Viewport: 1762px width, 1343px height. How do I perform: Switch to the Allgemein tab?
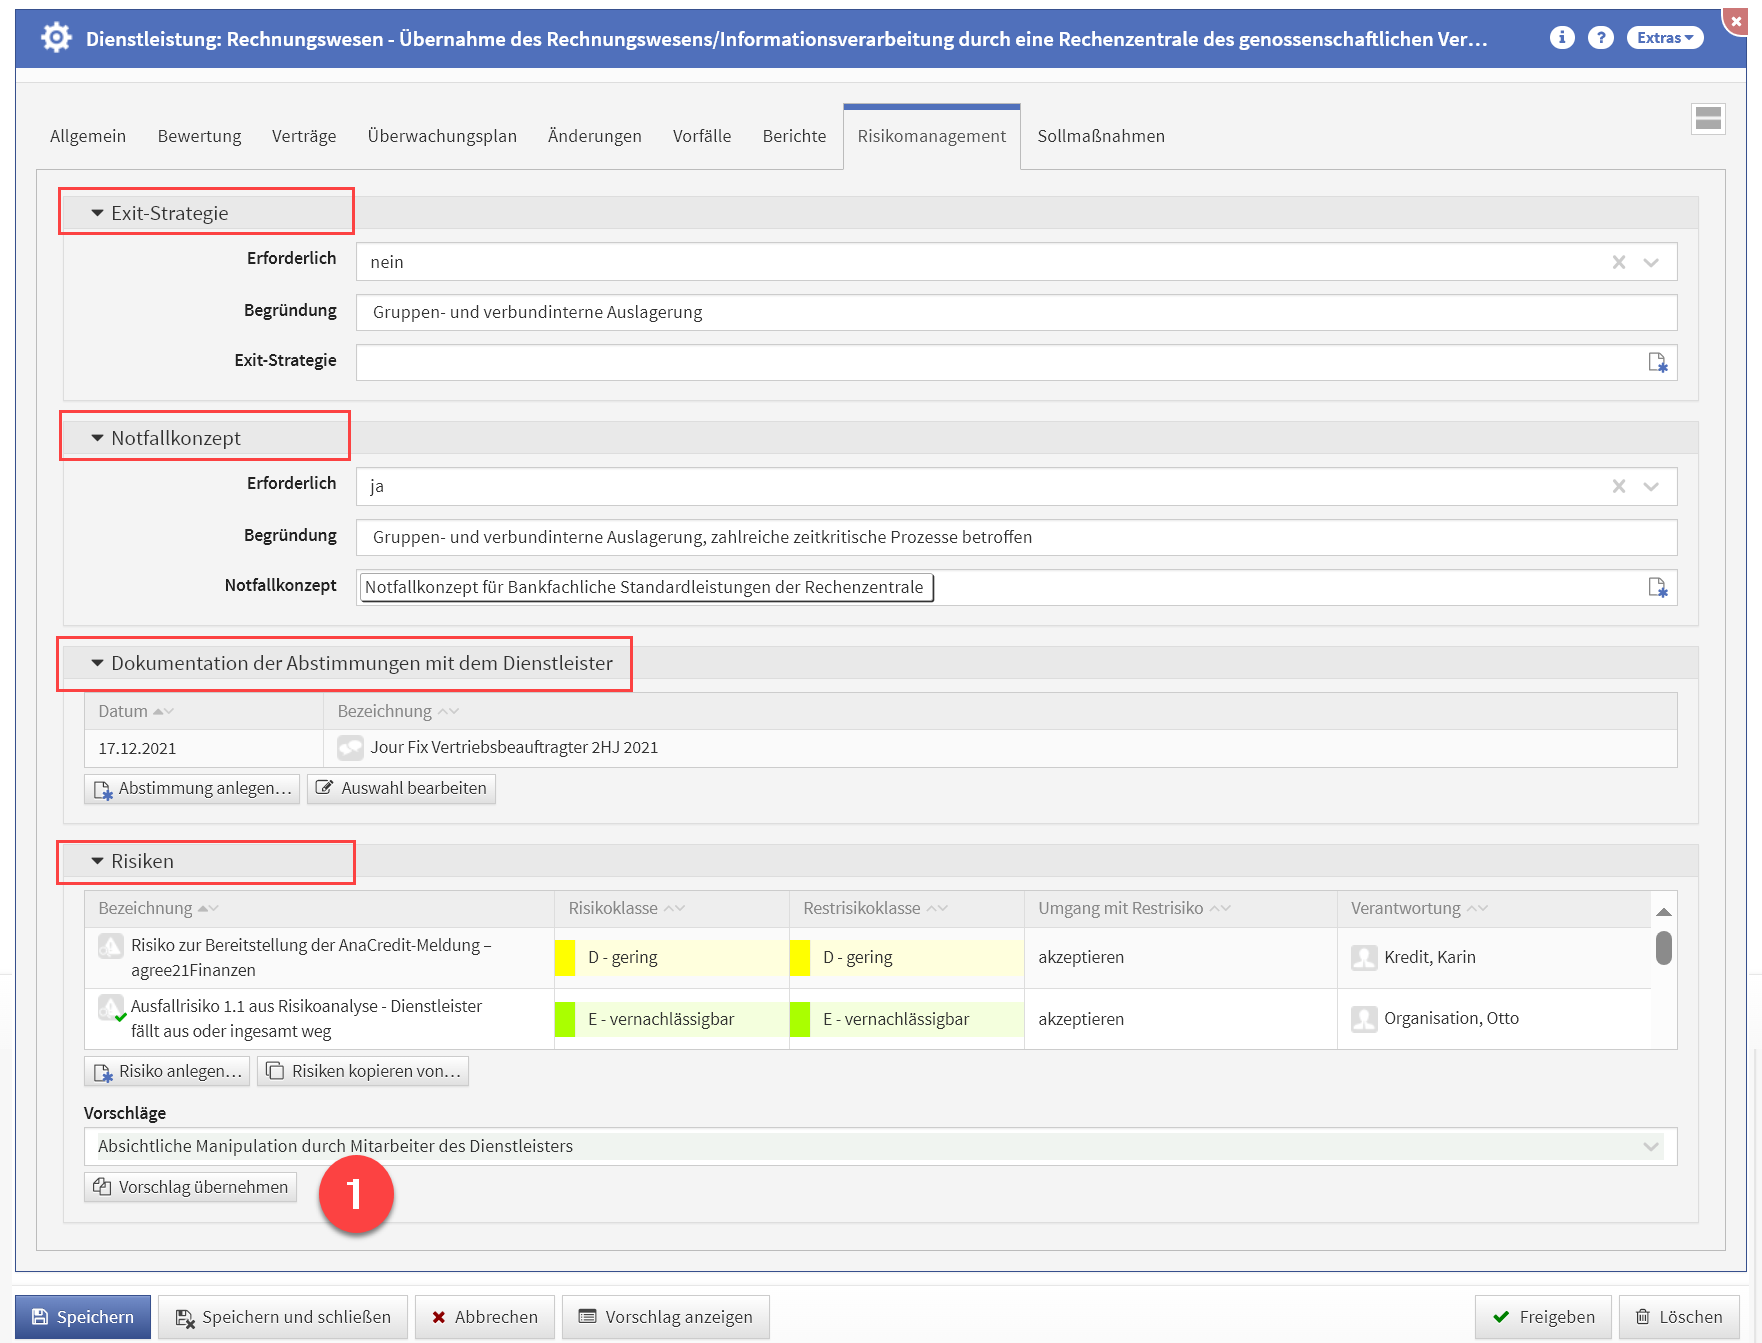88,136
